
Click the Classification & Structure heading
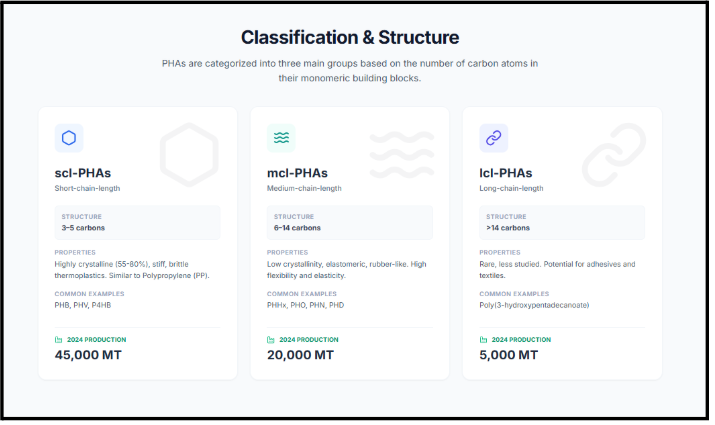click(350, 38)
